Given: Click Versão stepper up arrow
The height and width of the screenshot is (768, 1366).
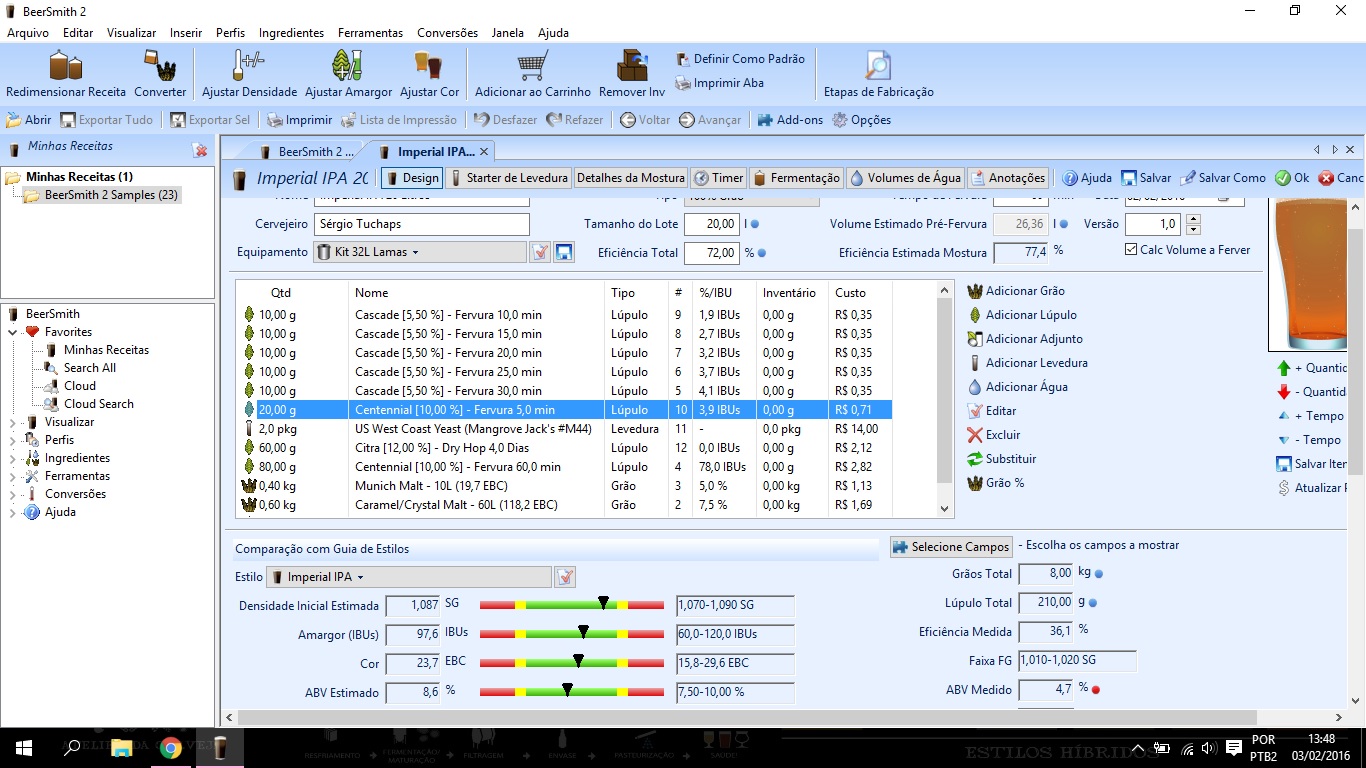Looking at the screenshot, I should point(1191,219).
